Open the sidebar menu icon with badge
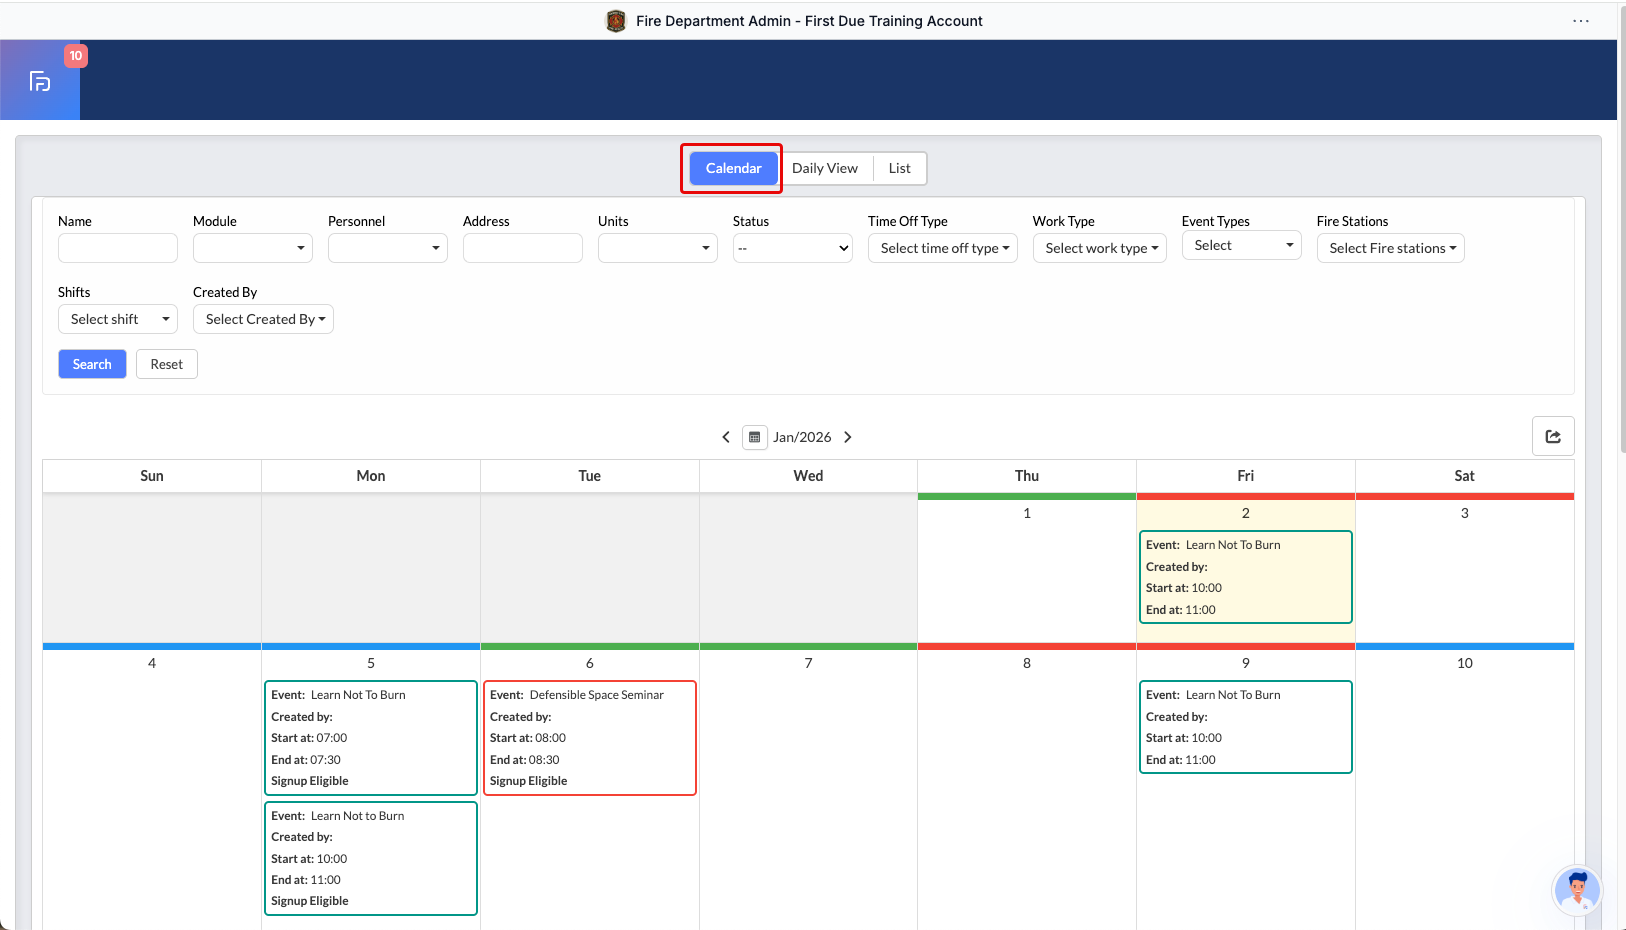The image size is (1626, 930). (40, 81)
